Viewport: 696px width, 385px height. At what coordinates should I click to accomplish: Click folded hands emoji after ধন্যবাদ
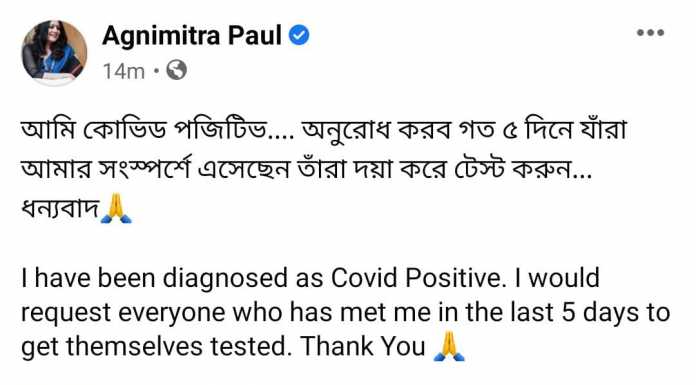point(116,208)
